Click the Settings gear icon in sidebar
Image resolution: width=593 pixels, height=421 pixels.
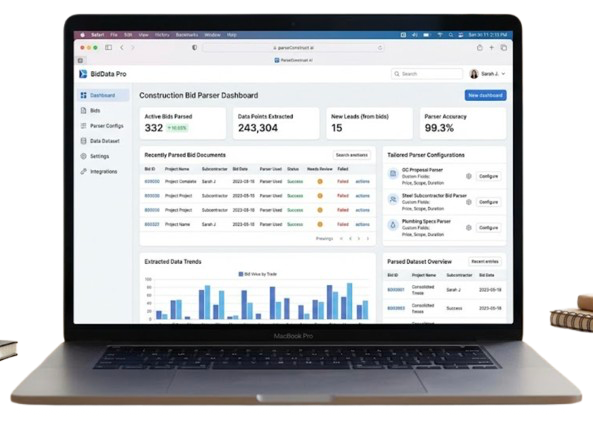(x=84, y=156)
